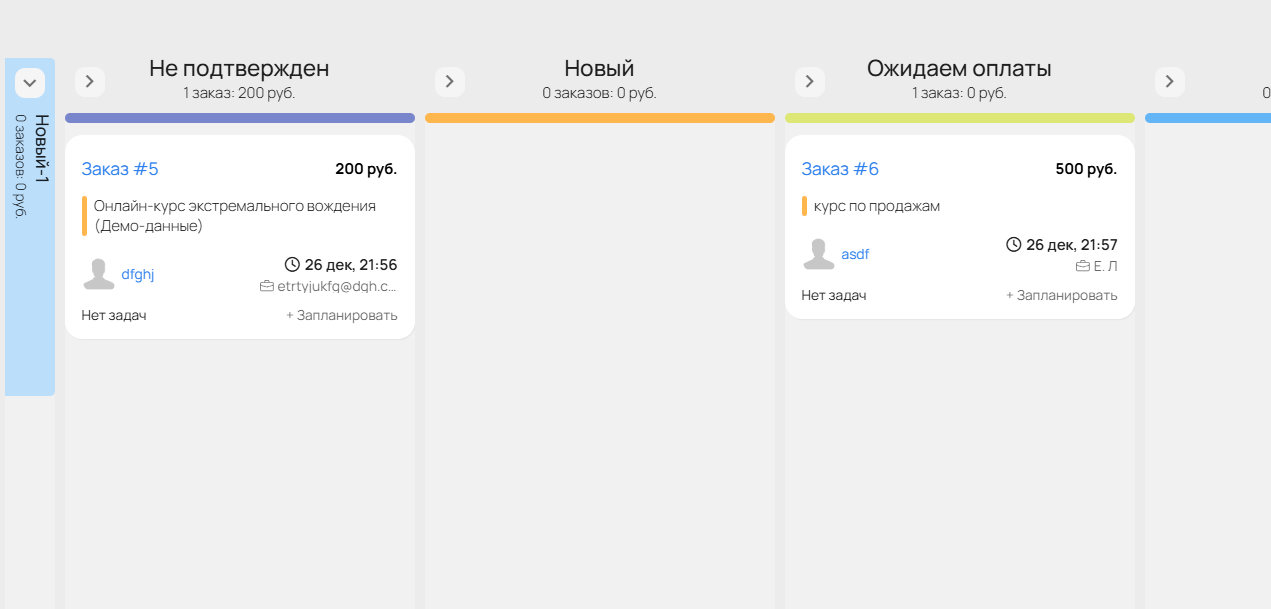
Task: Click the clock icon on order #5
Action: [292, 265]
